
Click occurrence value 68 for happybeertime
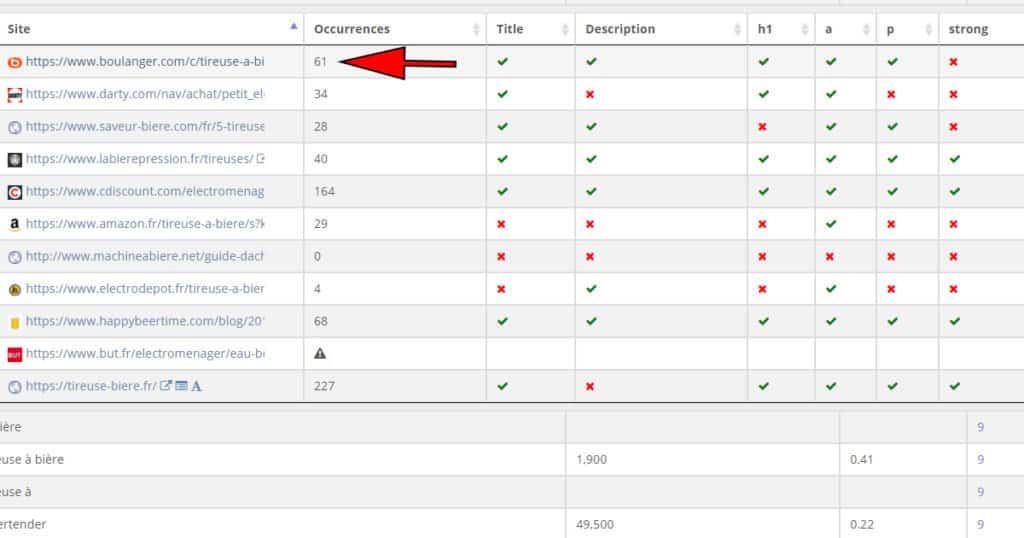point(320,321)
